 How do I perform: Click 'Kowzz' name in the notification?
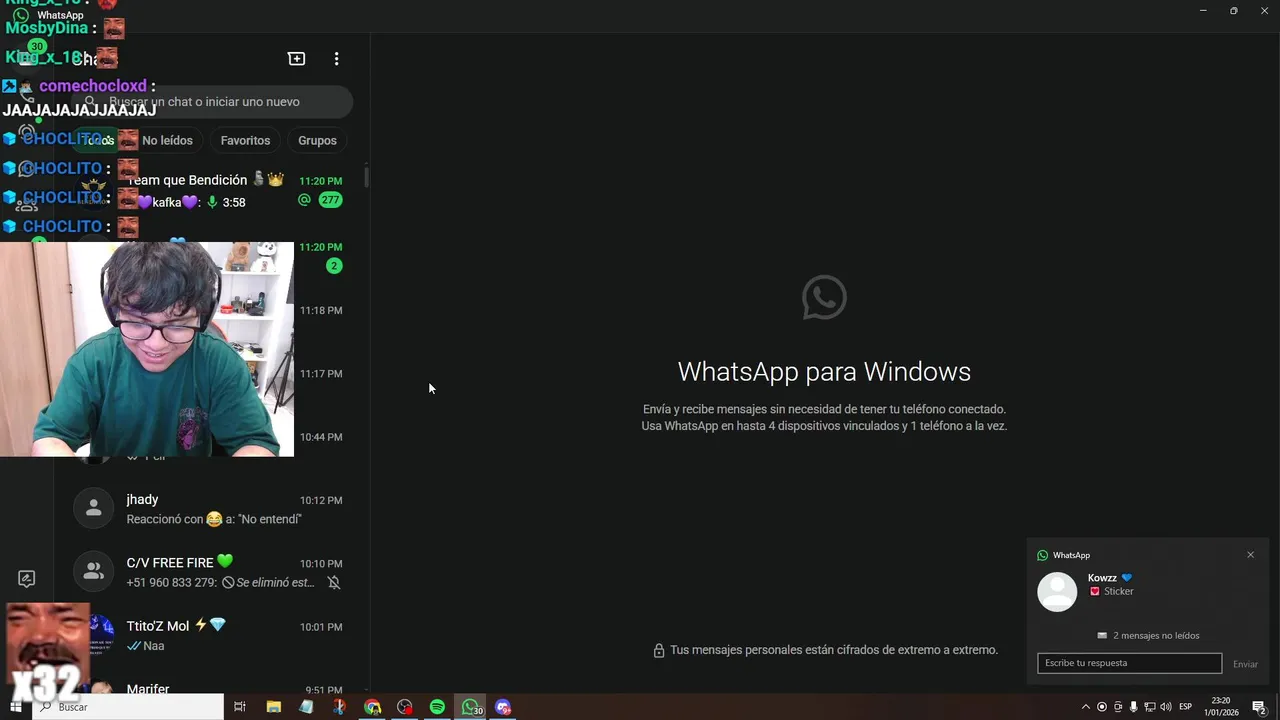pyautogui.click(x=1102, y=578)
